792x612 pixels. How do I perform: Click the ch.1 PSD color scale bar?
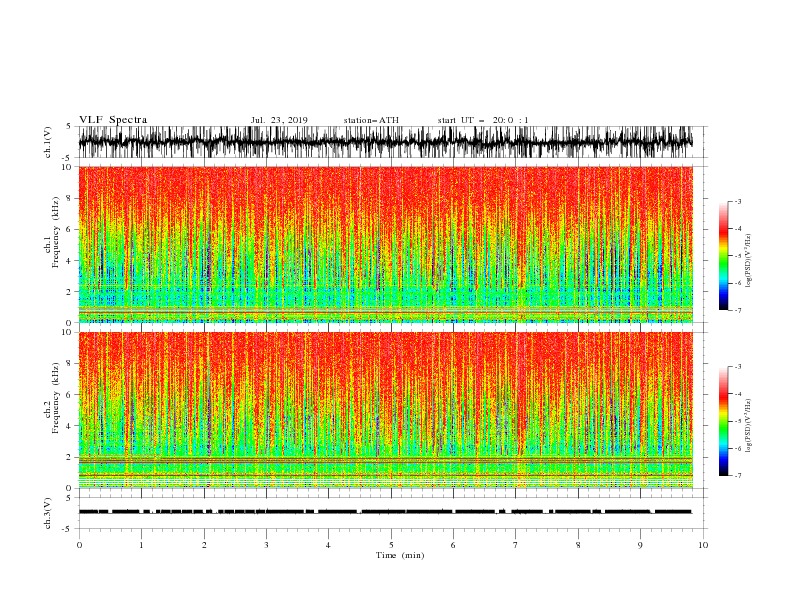point(723,256)
